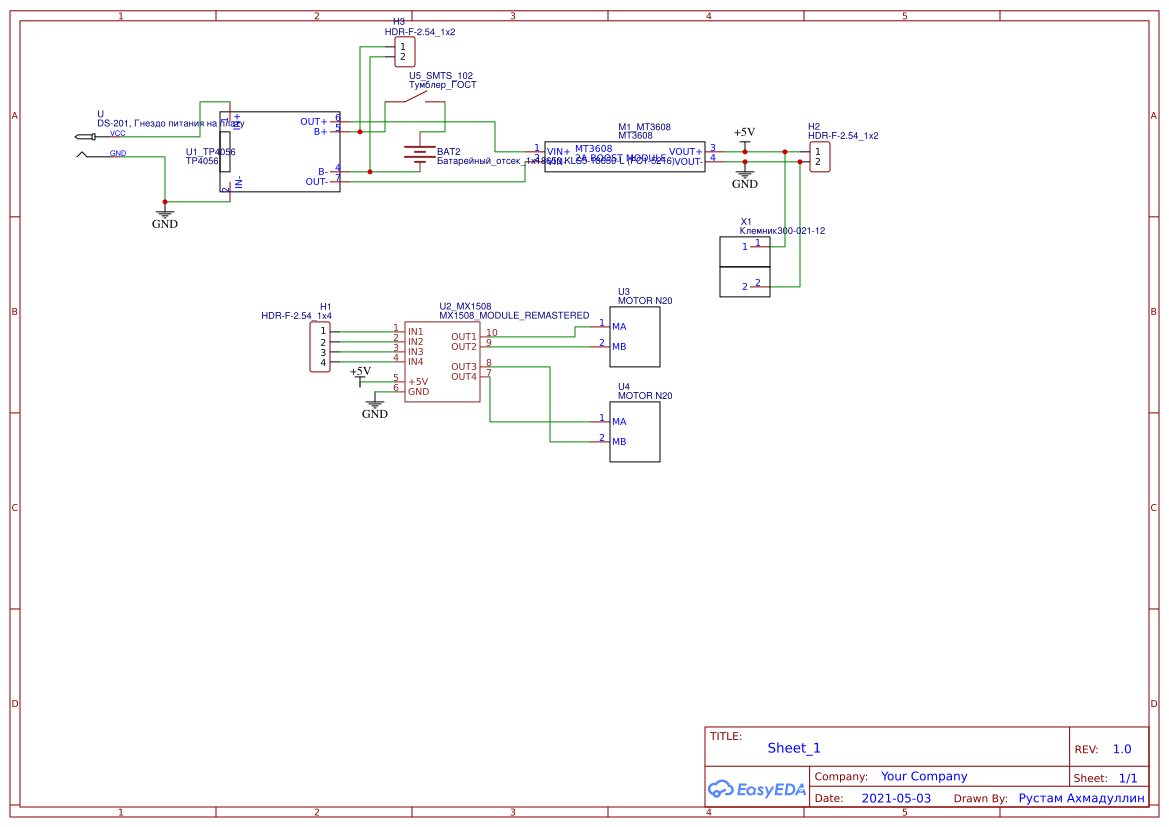Image resolution: width=1169 pixels, height=827 pixels.
Task: Select the BAT2 battery symbol
Action: pyautogui.click(x=418, y=155)
